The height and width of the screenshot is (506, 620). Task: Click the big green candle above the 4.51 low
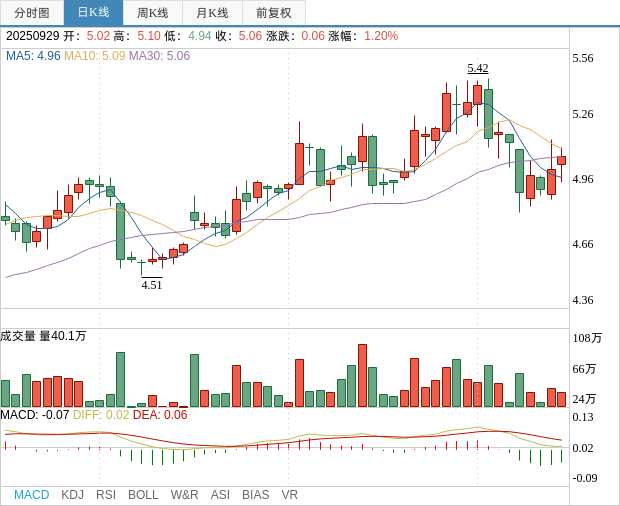click(x=120, y=231)
